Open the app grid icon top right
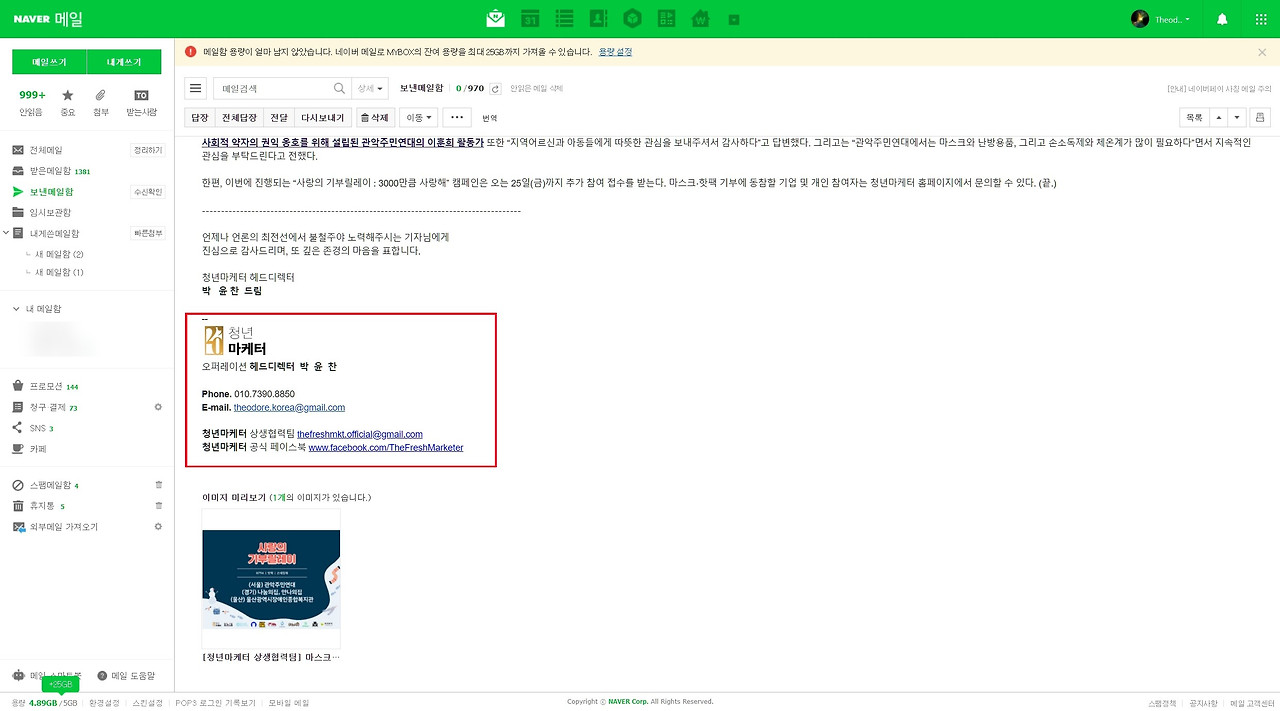1280x711 pixels. click(1259, 17)
